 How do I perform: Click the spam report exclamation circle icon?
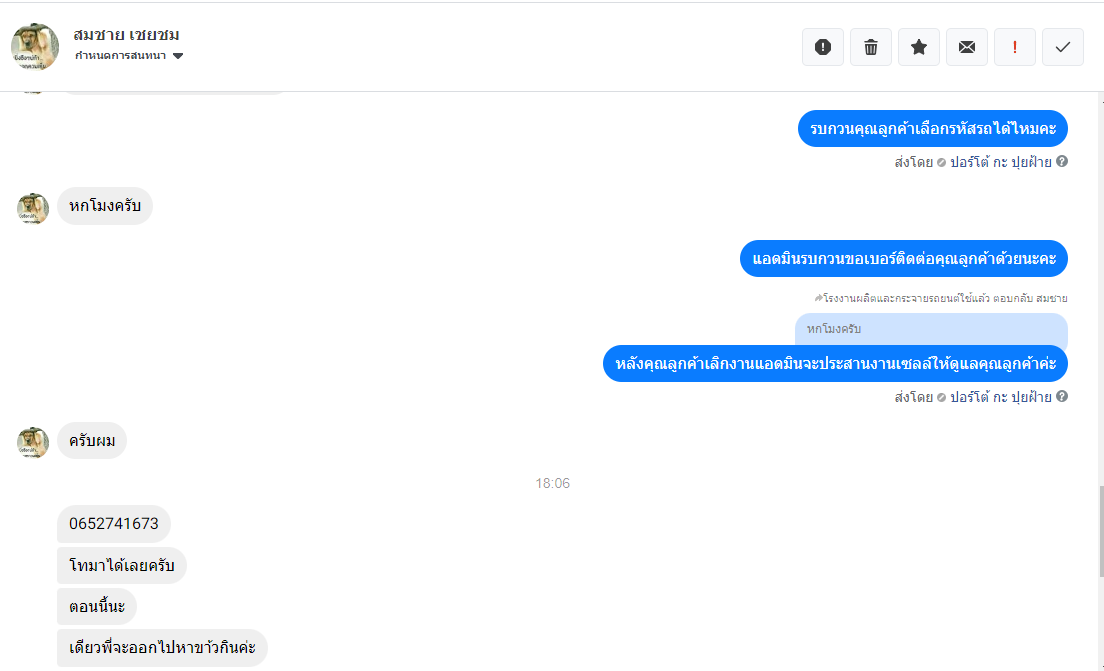(x=822, y=47)
